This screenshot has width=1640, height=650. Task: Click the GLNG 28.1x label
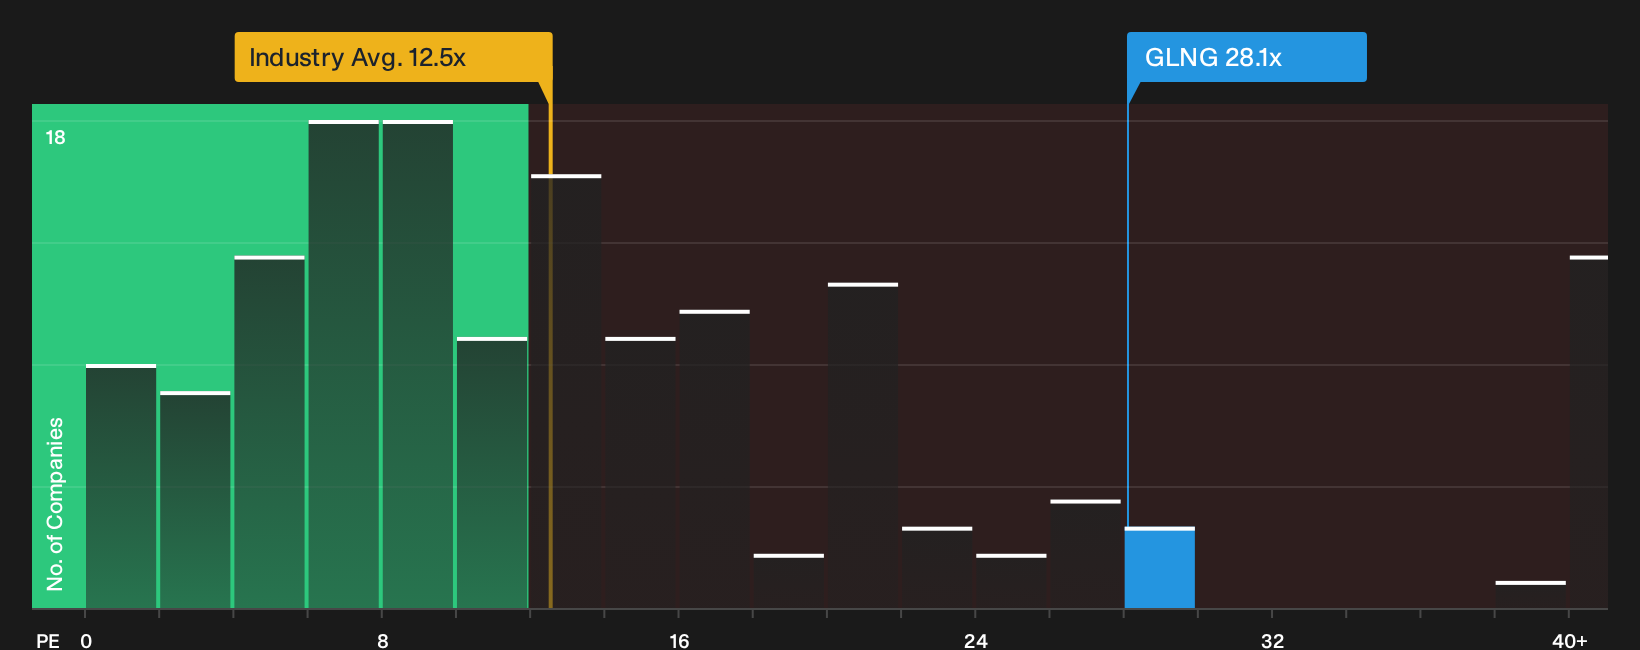pyautogui.click(x=1246, y=57)
